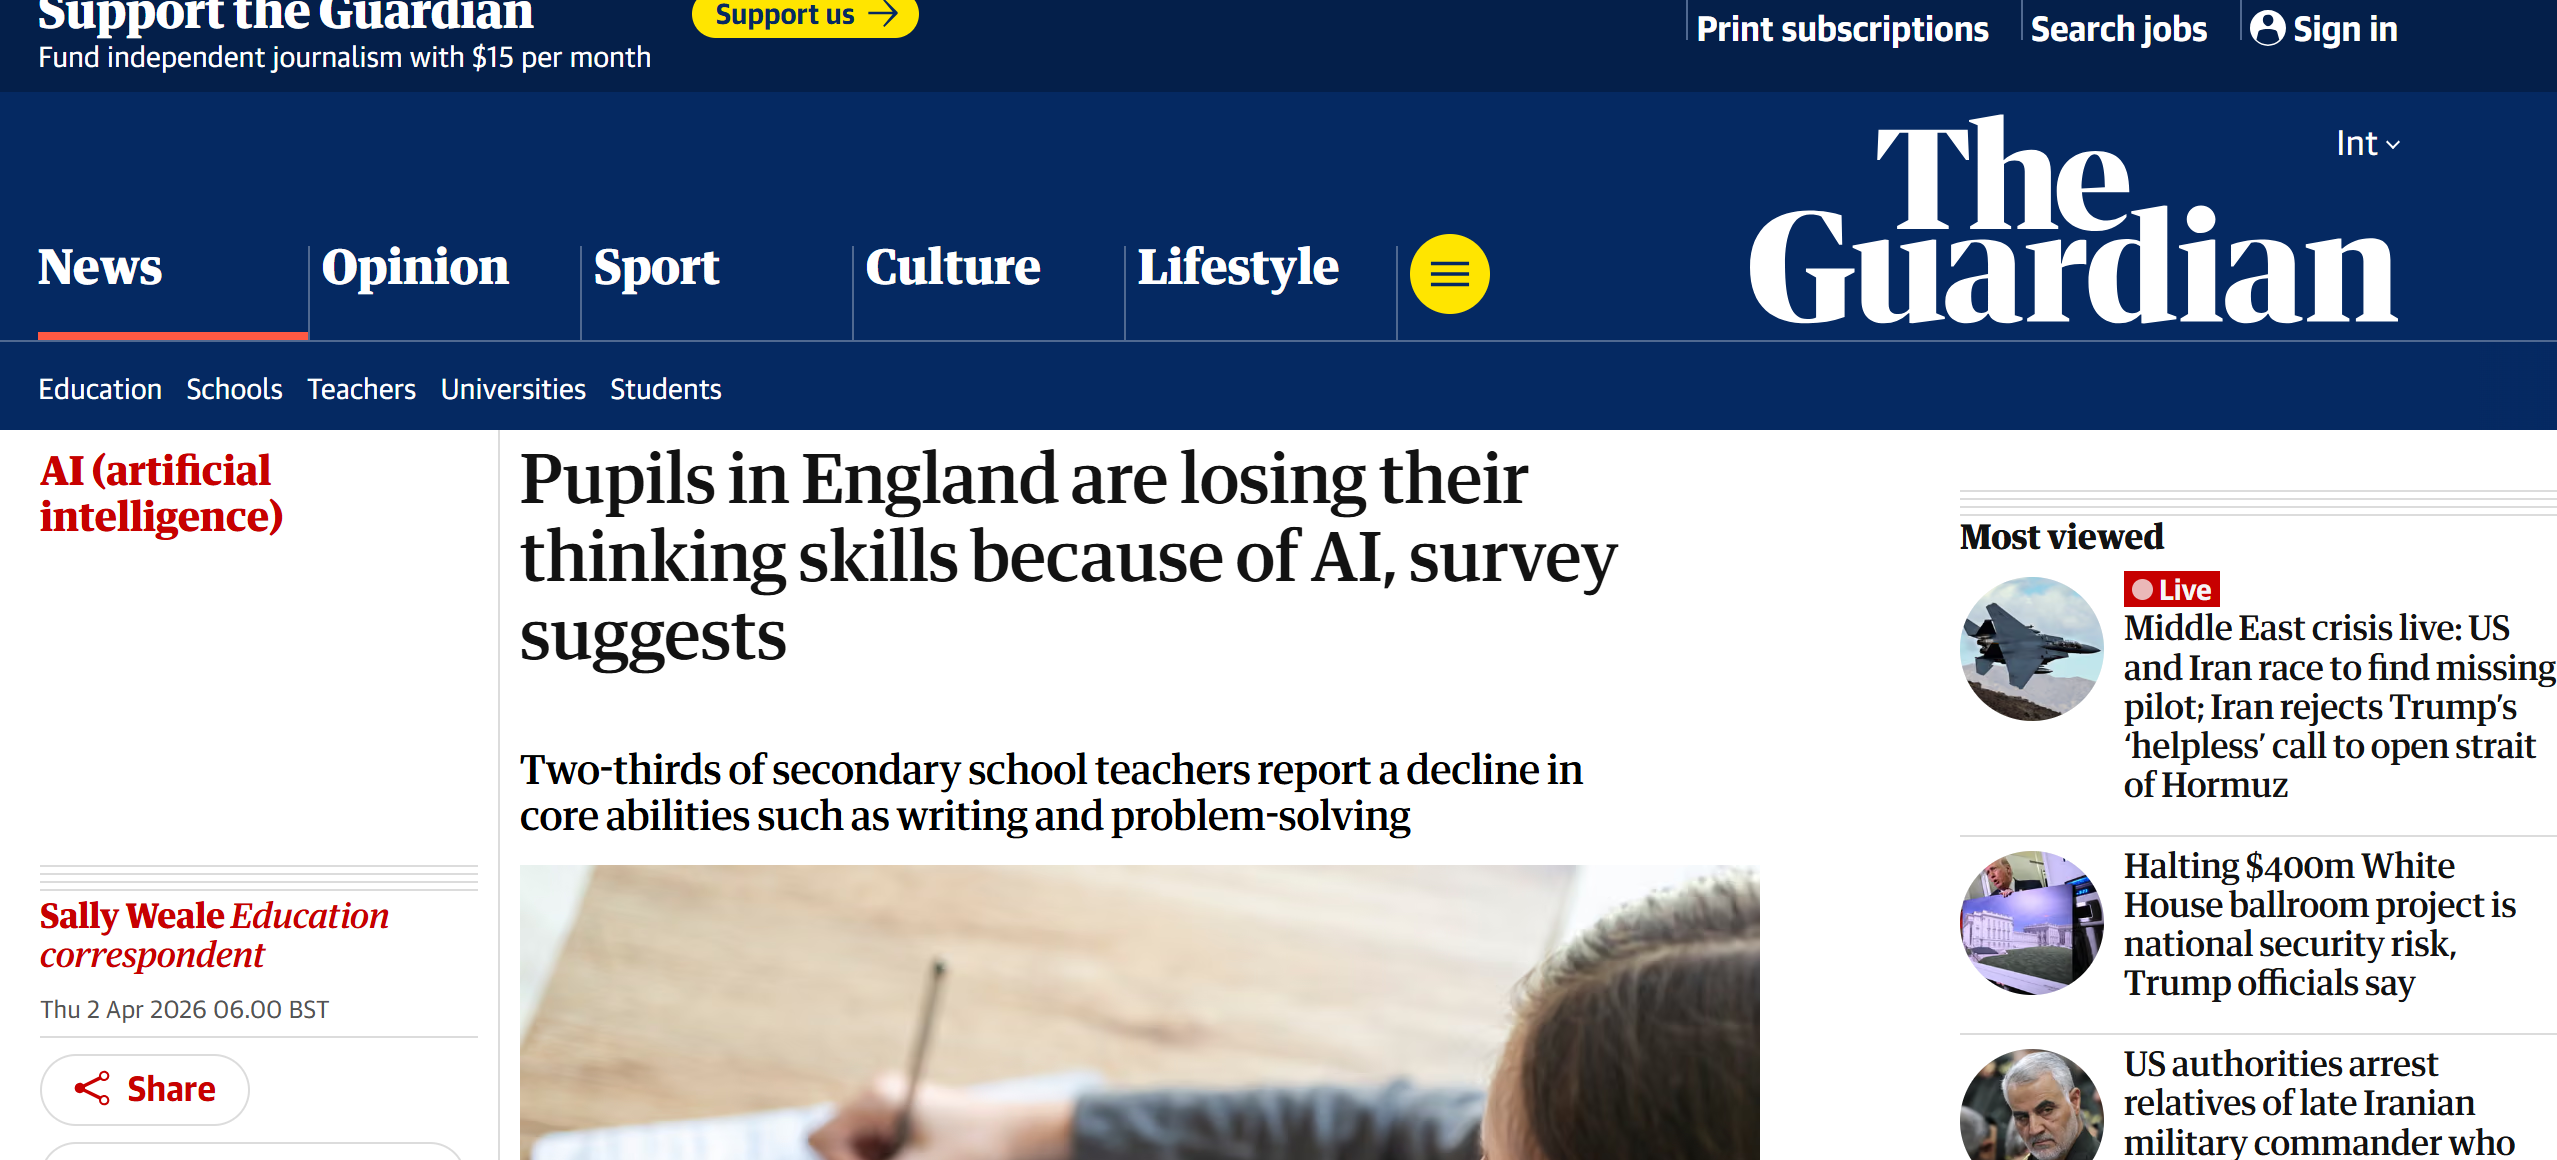The image size is (2557, 1160).
Task: Open the Universities subsection link
Action: (x=513, y=389)
